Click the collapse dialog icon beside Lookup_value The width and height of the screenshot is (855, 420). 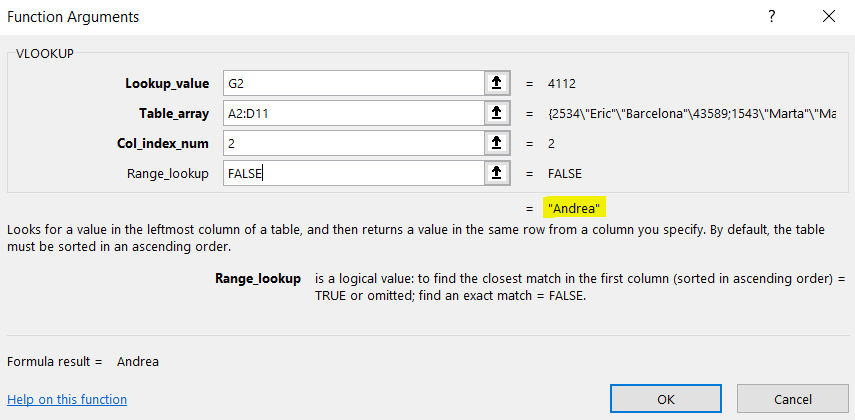494,83
